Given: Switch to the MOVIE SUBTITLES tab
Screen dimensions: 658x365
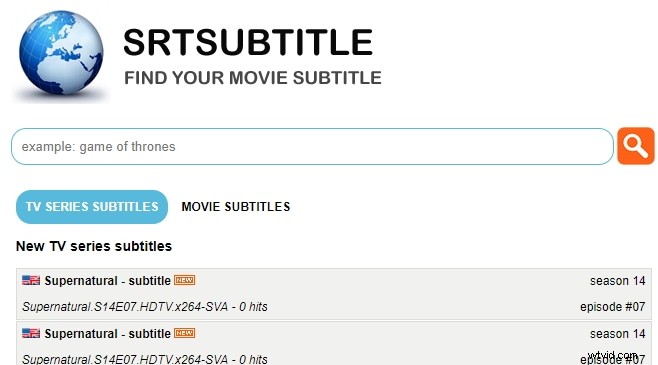Looking at the screenshot, I should tap(236, 207).
